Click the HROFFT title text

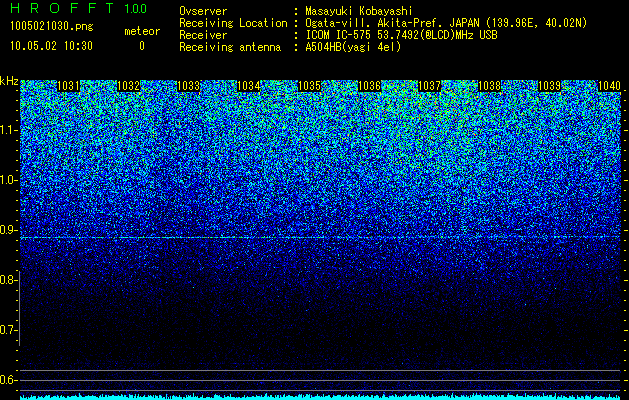62,8
